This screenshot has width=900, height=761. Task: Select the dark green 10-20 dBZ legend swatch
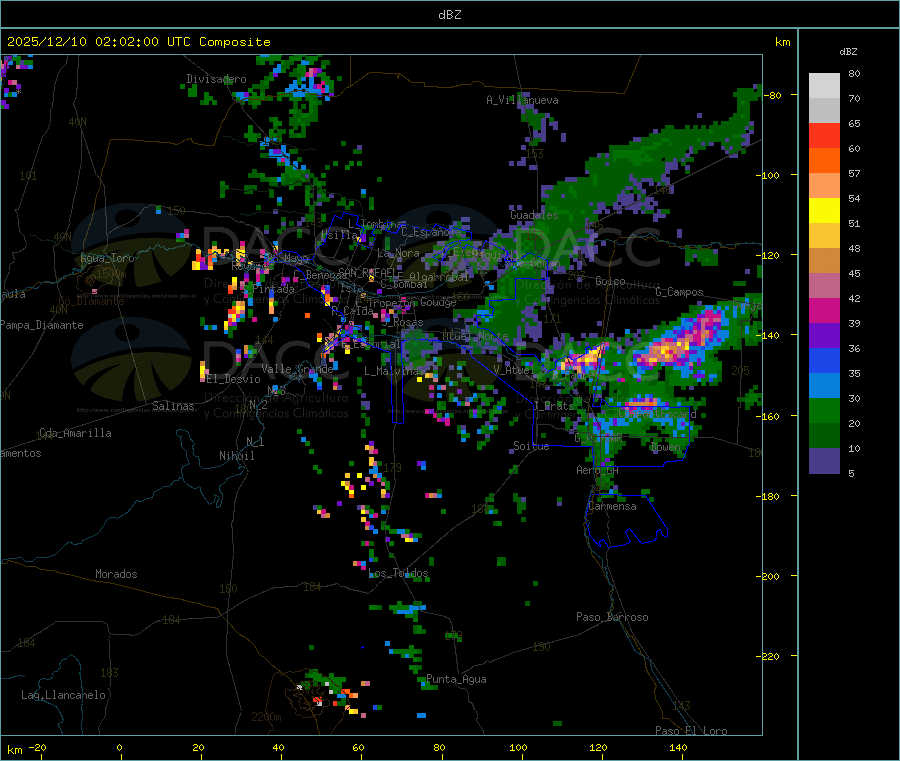(x=824, y=436)
